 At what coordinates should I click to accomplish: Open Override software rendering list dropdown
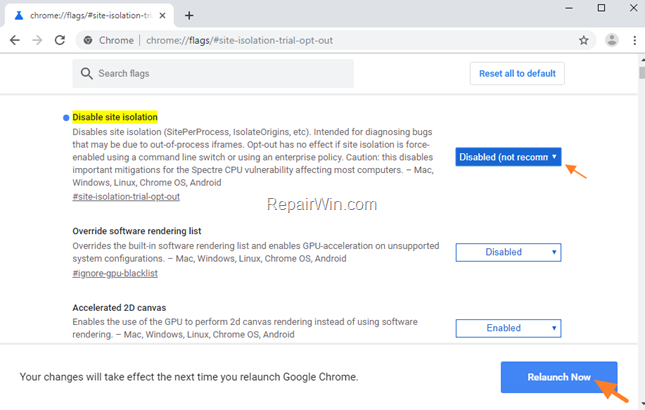pyautogui.click(x=508, y=252)
